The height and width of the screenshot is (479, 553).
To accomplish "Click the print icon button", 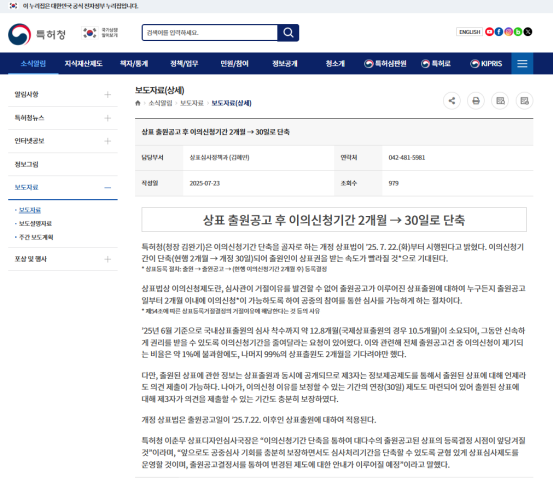I will point(476,101).
